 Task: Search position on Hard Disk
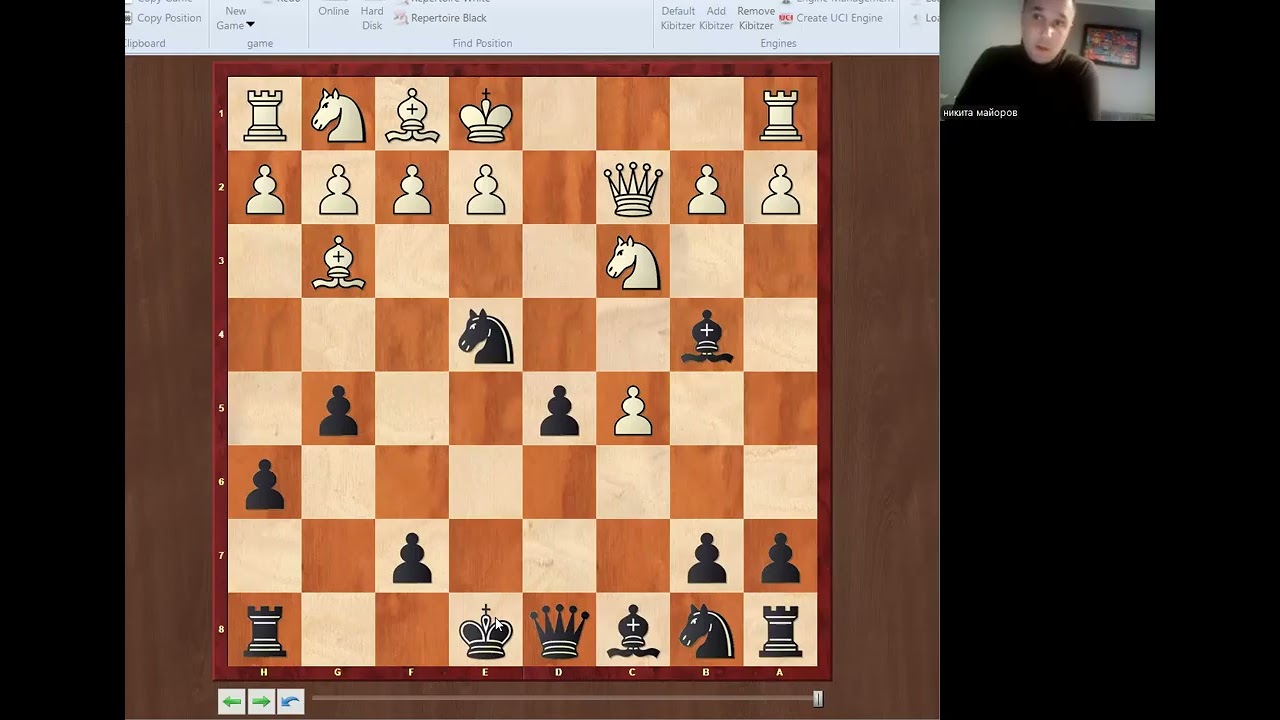tap(372, 18)
